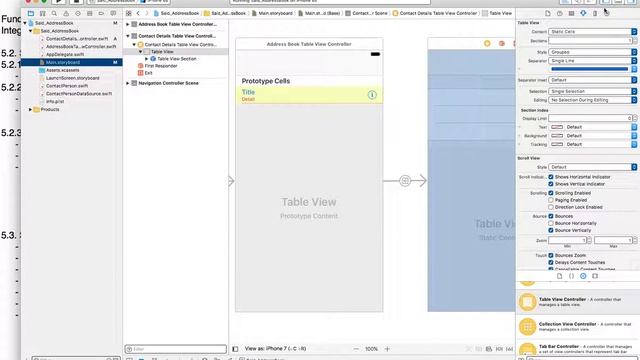Show the Attributes inspector

(x=583, y=13)
